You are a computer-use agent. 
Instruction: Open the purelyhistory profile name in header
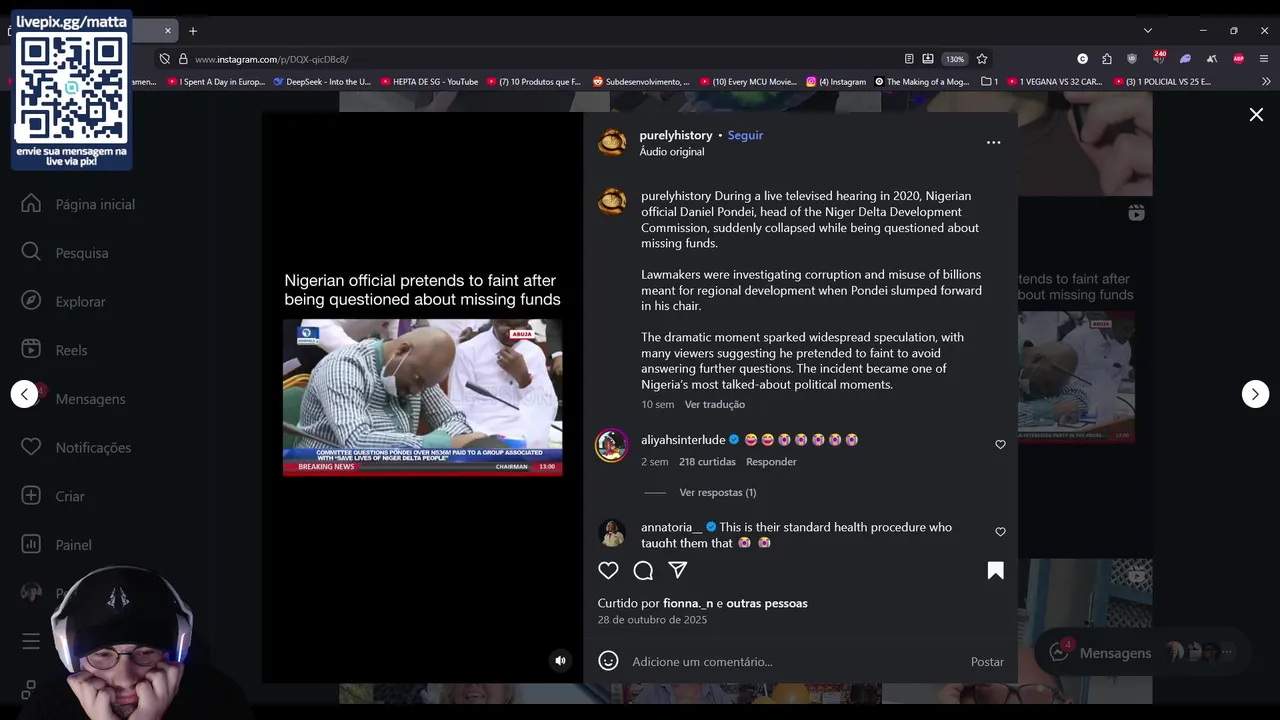click(x=676, y=135)
